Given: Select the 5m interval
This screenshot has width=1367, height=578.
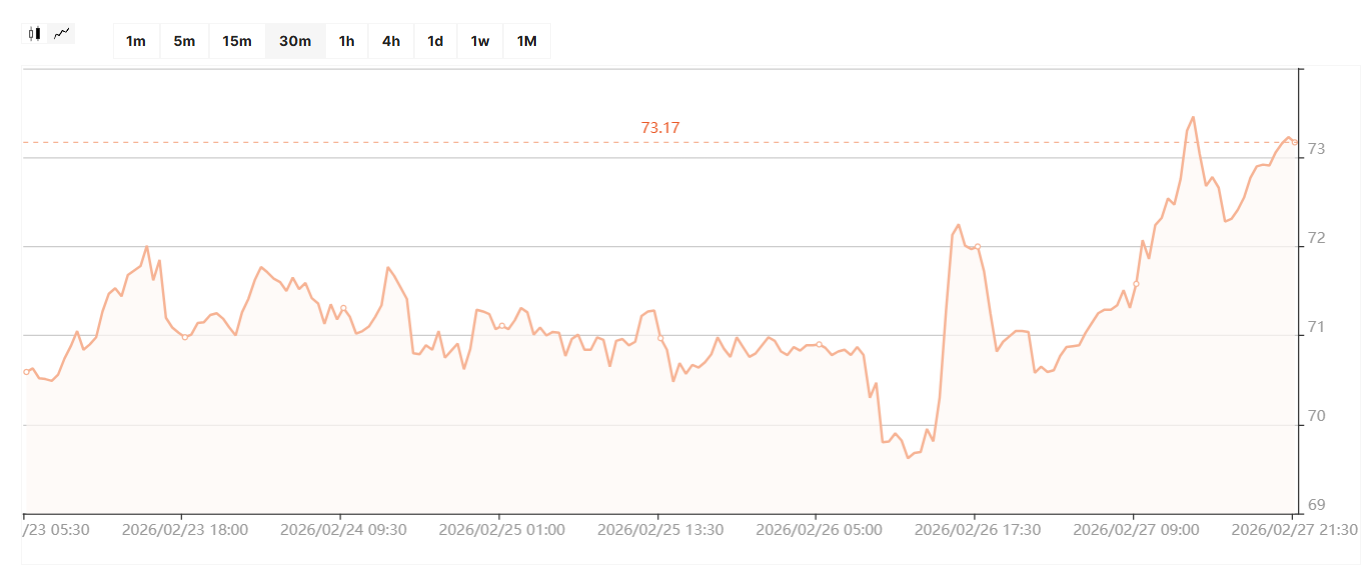Looking at the screenshot, I should point(184,41).
